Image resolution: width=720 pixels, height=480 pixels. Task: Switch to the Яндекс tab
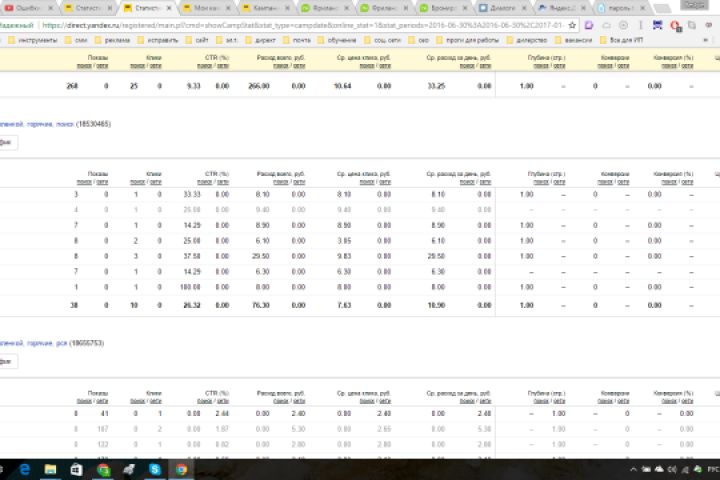click(561, 8)
